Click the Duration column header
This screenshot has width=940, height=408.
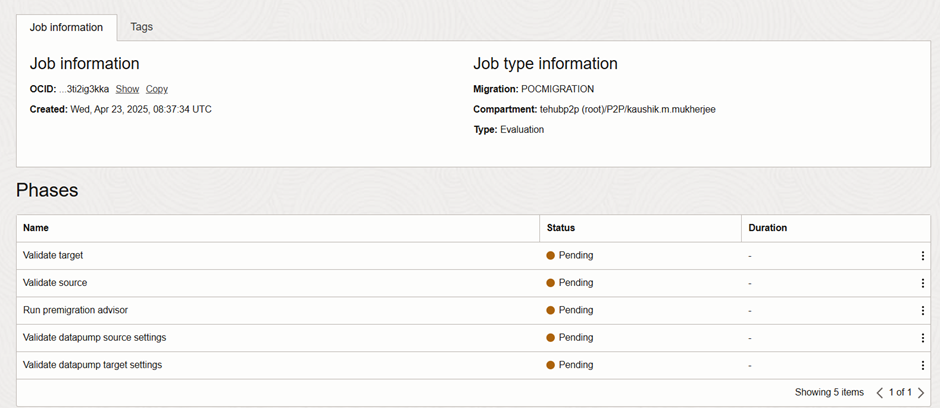click(x=768, y=228)
